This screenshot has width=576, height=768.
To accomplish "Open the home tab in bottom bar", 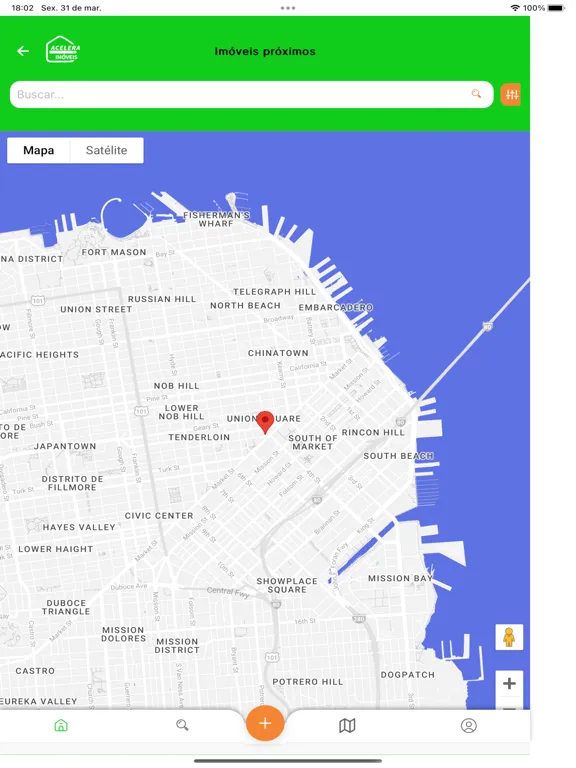I will [61, 725].
